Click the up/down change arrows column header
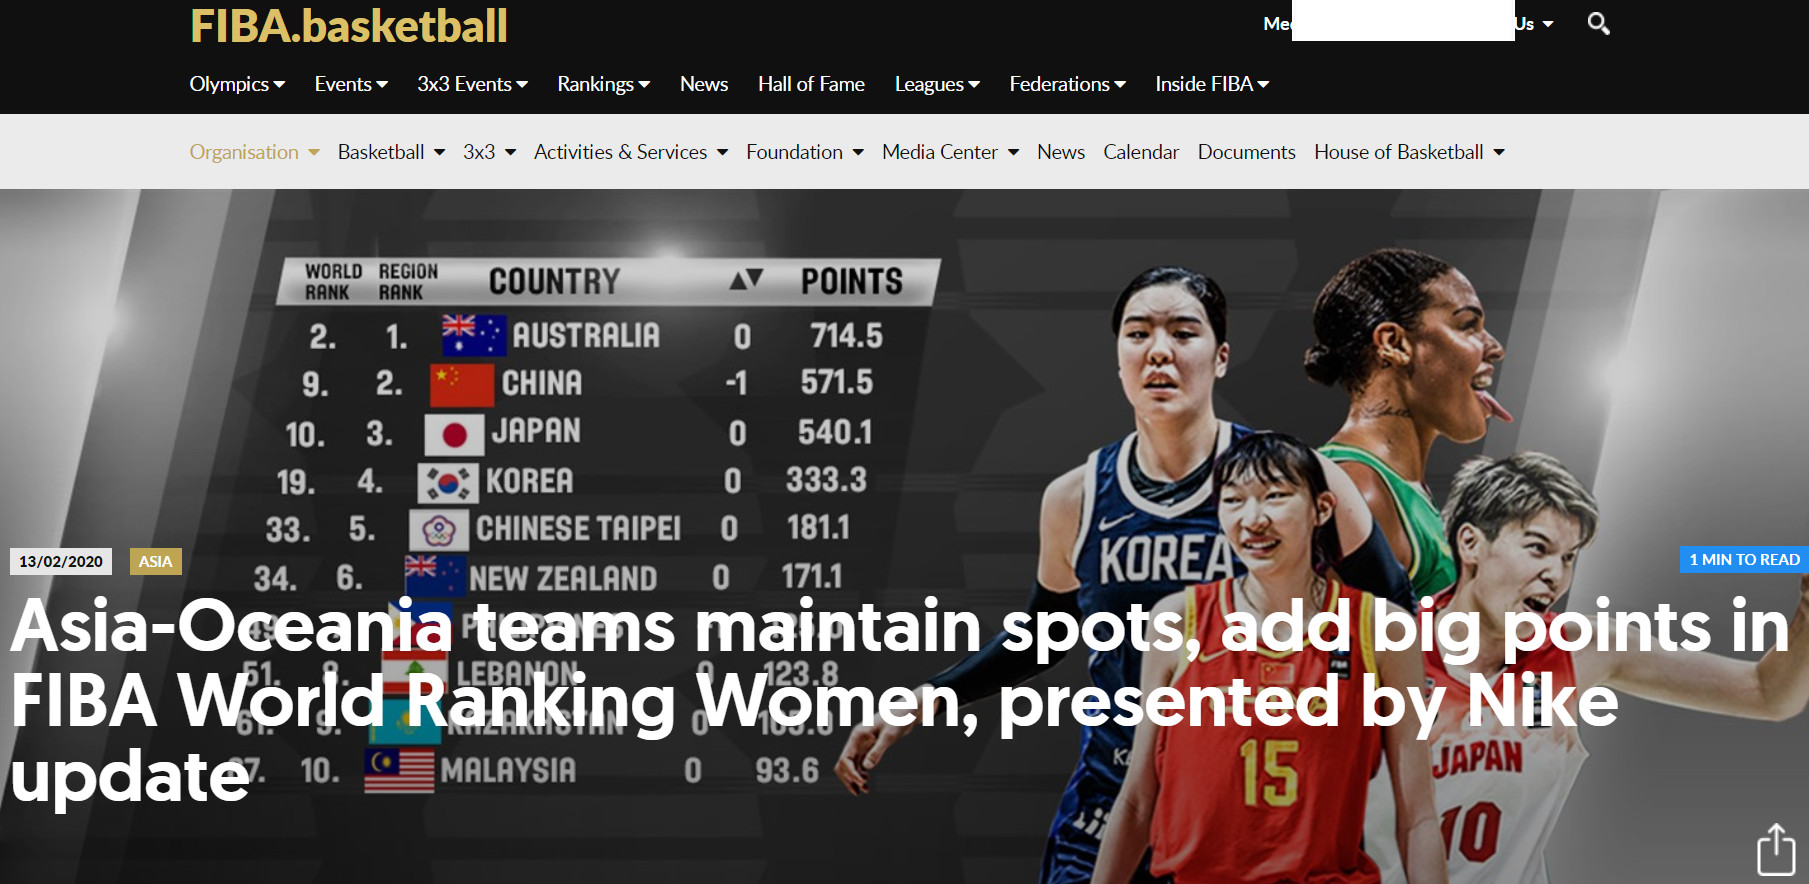Image resolution: width=1809 pixels, height=884 pixels. pos(746,280)
